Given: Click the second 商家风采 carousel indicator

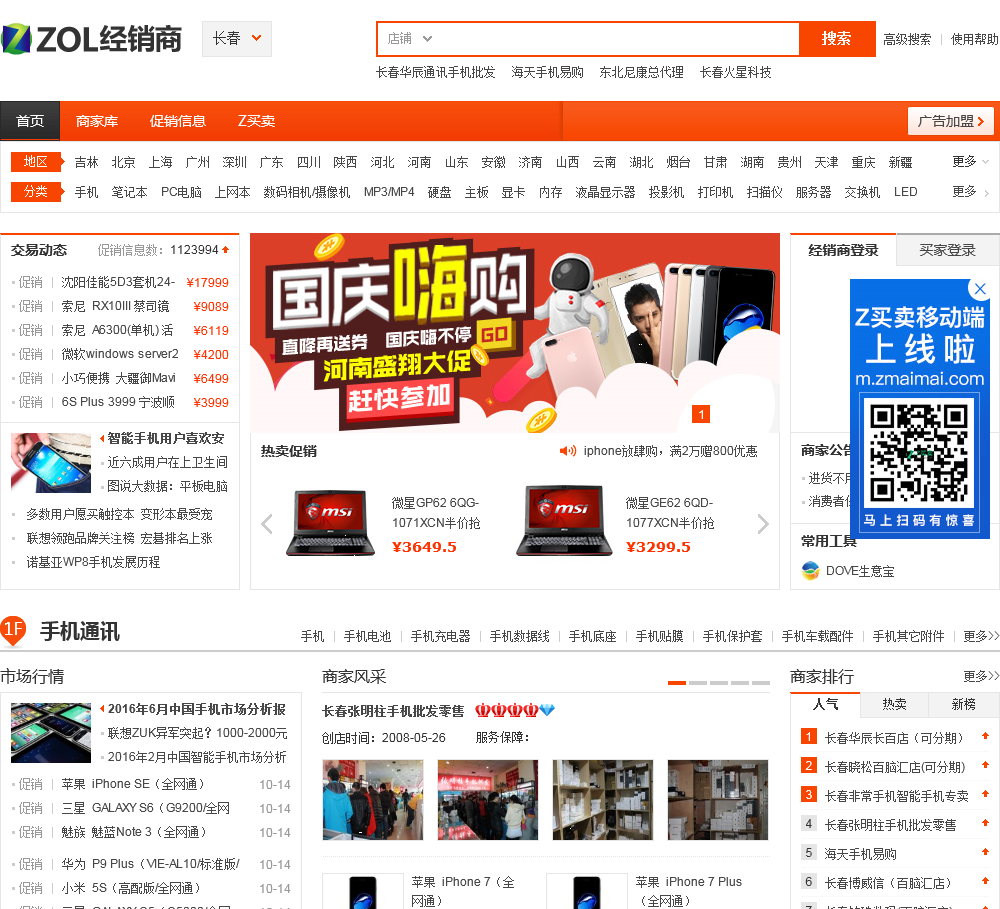Looking at the screenshot, I should click(698, 683).
